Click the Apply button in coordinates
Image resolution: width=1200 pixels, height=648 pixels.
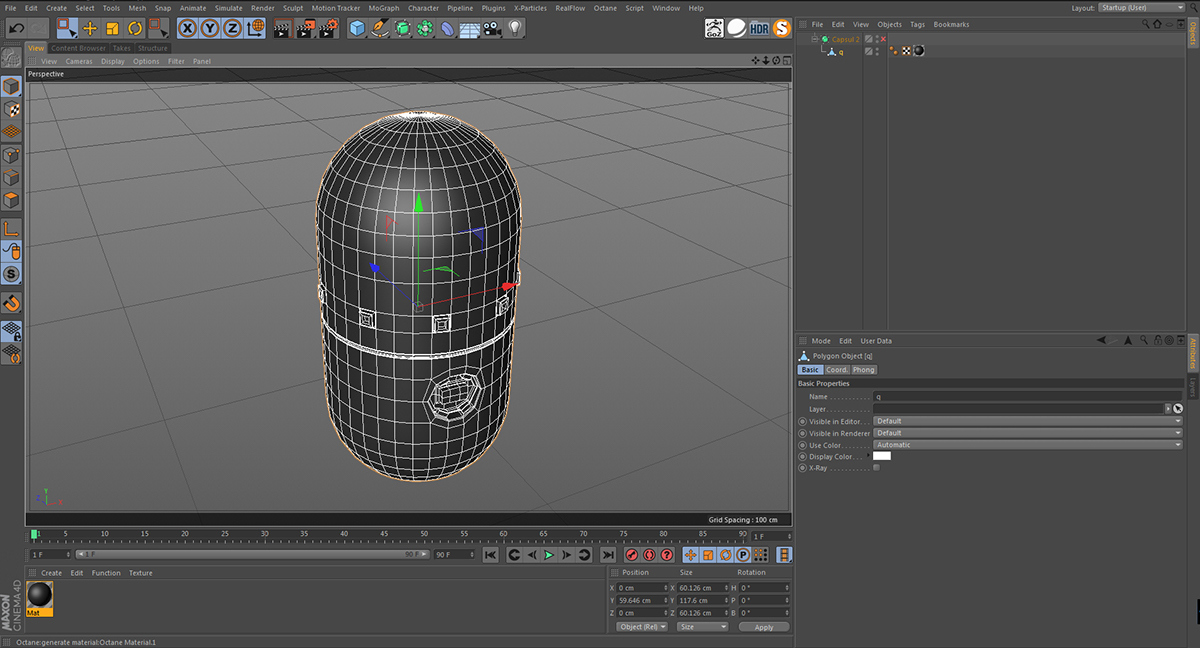click(764, 627)
